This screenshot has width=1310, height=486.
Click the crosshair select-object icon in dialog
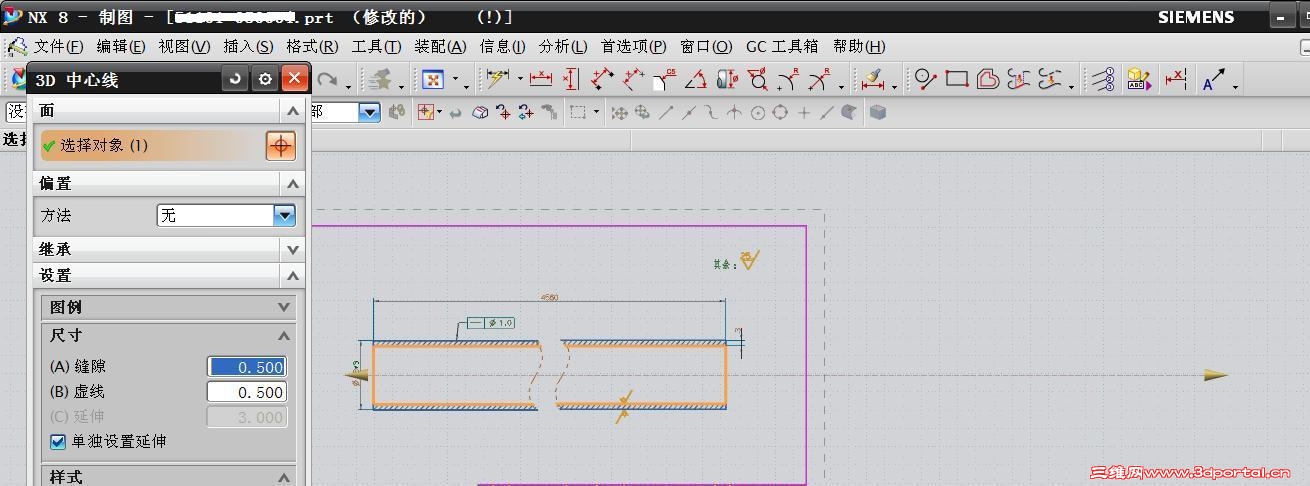[281, 146]
